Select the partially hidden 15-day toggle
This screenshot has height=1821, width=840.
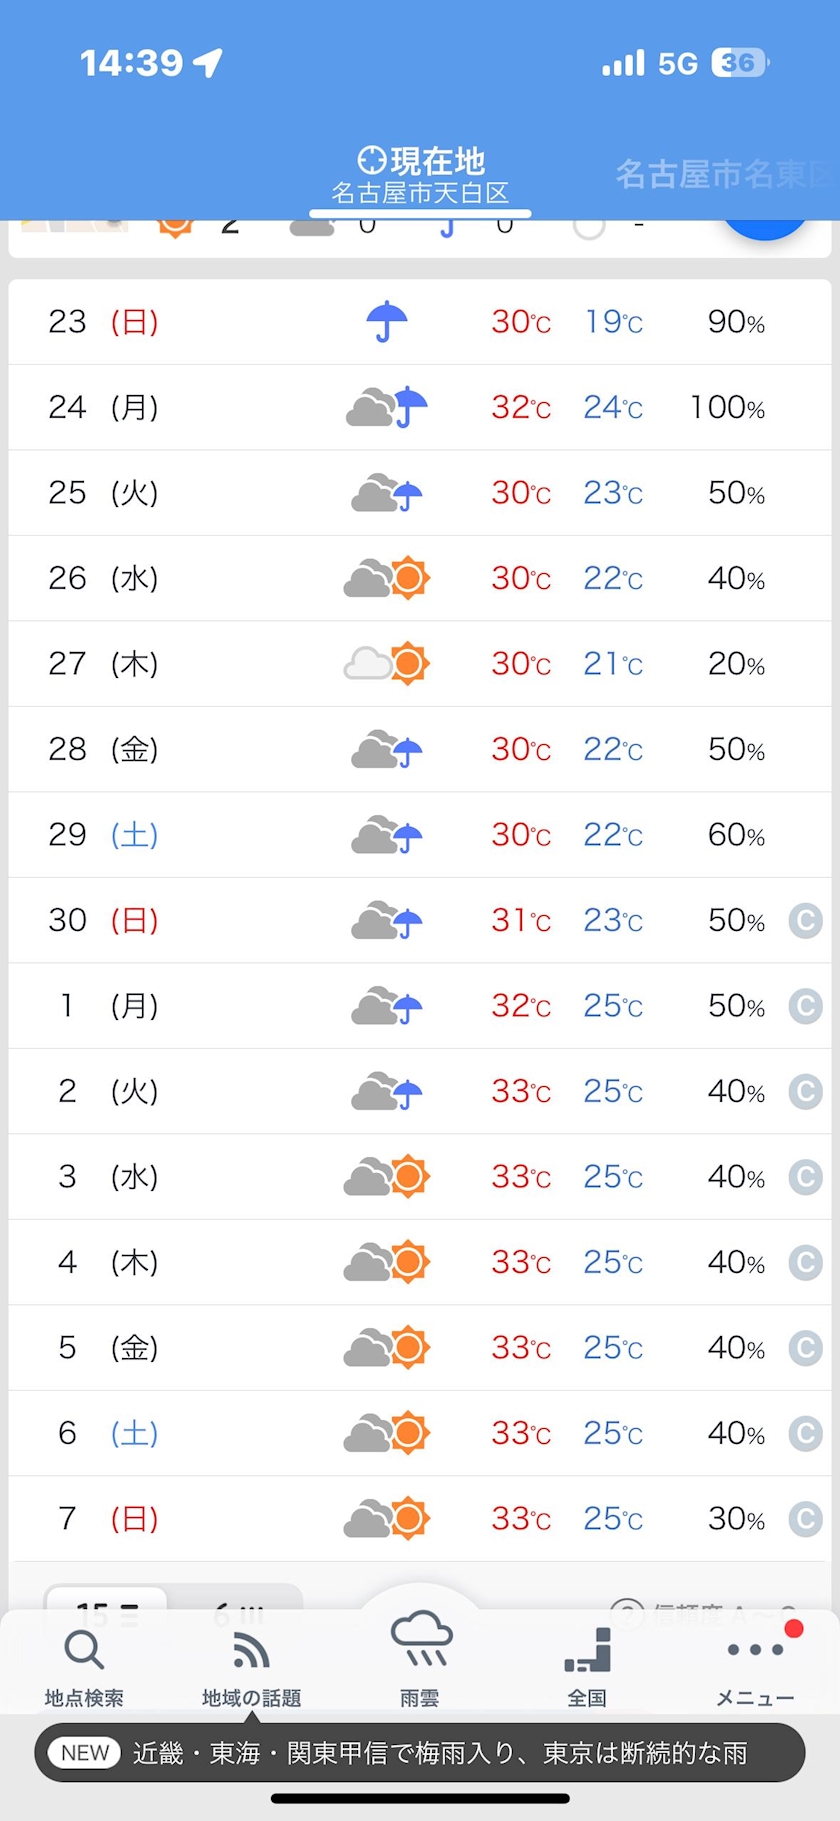coord(107,1597)
